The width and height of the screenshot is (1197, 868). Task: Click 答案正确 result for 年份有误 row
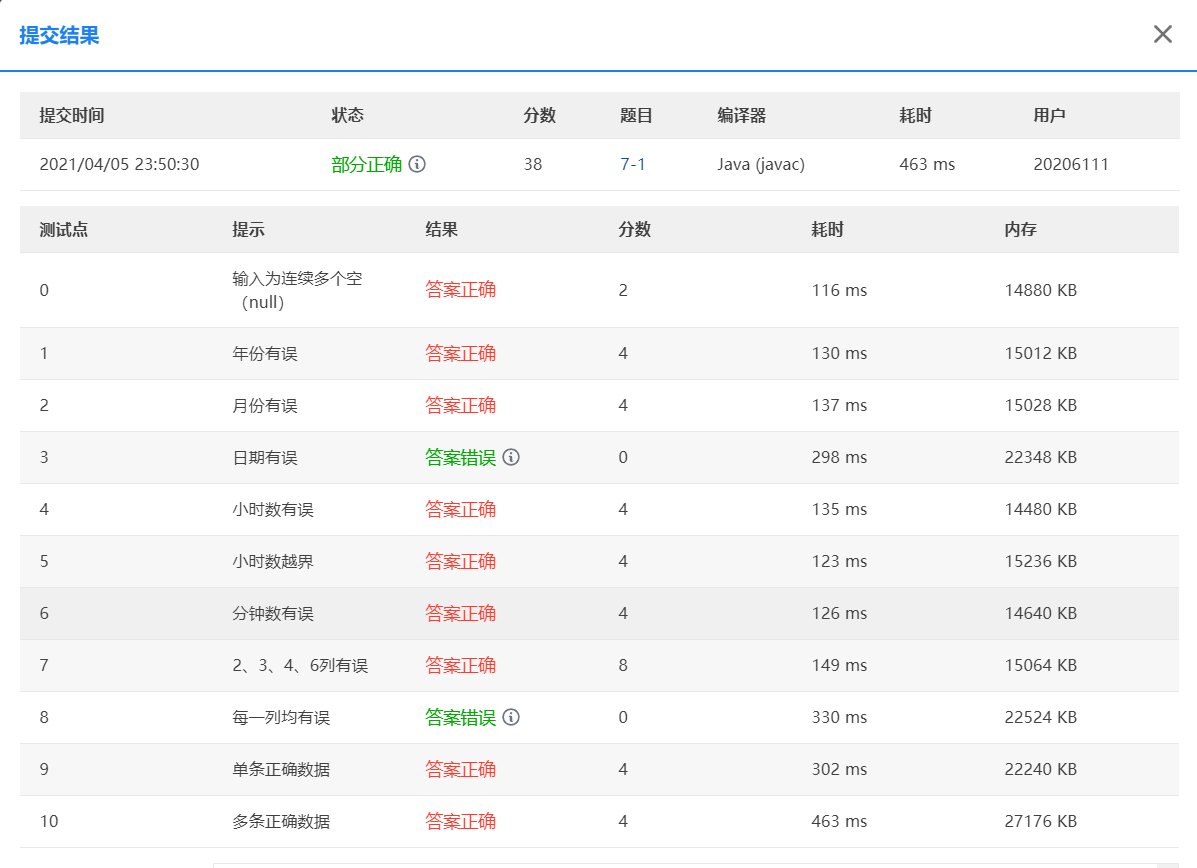point(460,353)
